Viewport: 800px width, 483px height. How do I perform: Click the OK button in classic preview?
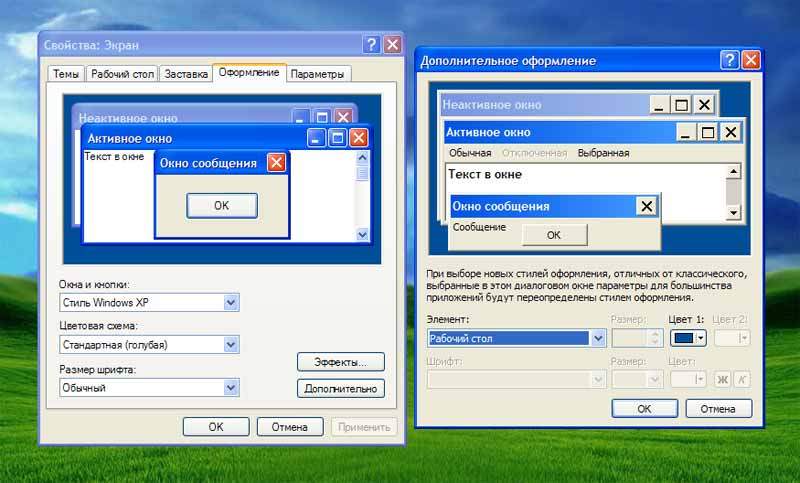coord(554,235)
